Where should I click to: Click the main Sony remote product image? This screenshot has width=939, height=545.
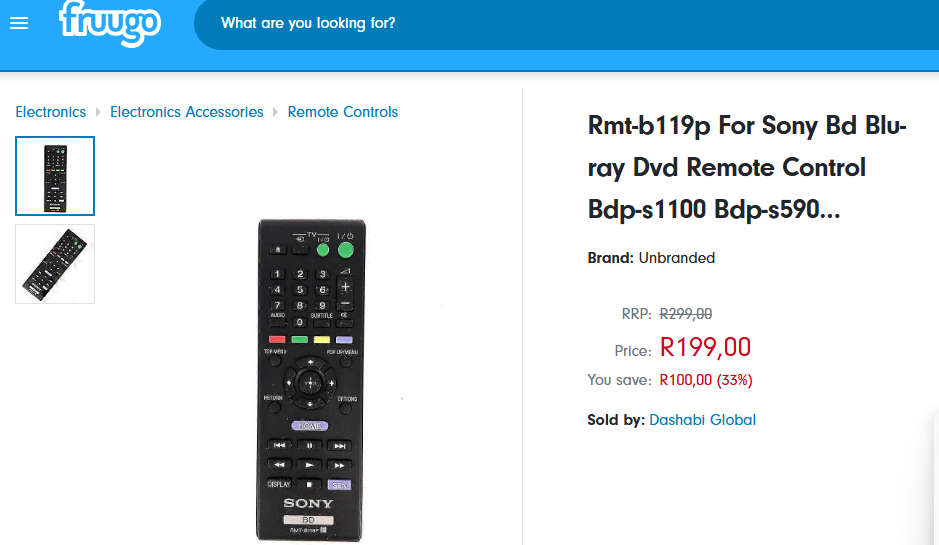point(310,380)
